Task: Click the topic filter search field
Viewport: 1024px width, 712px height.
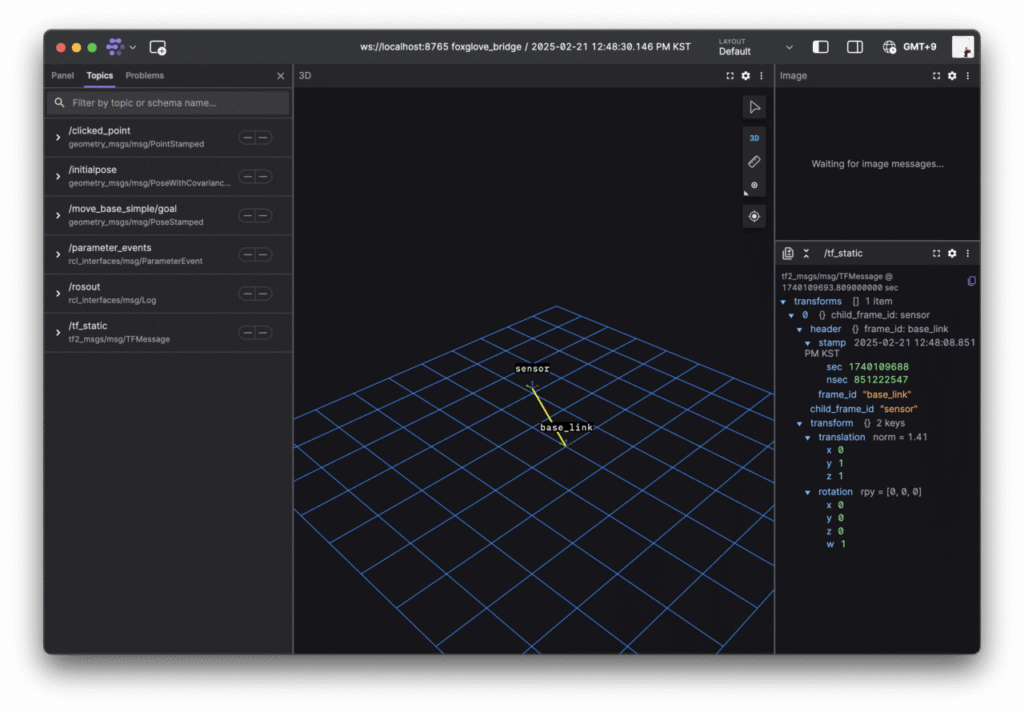Action: click(170, 103)
